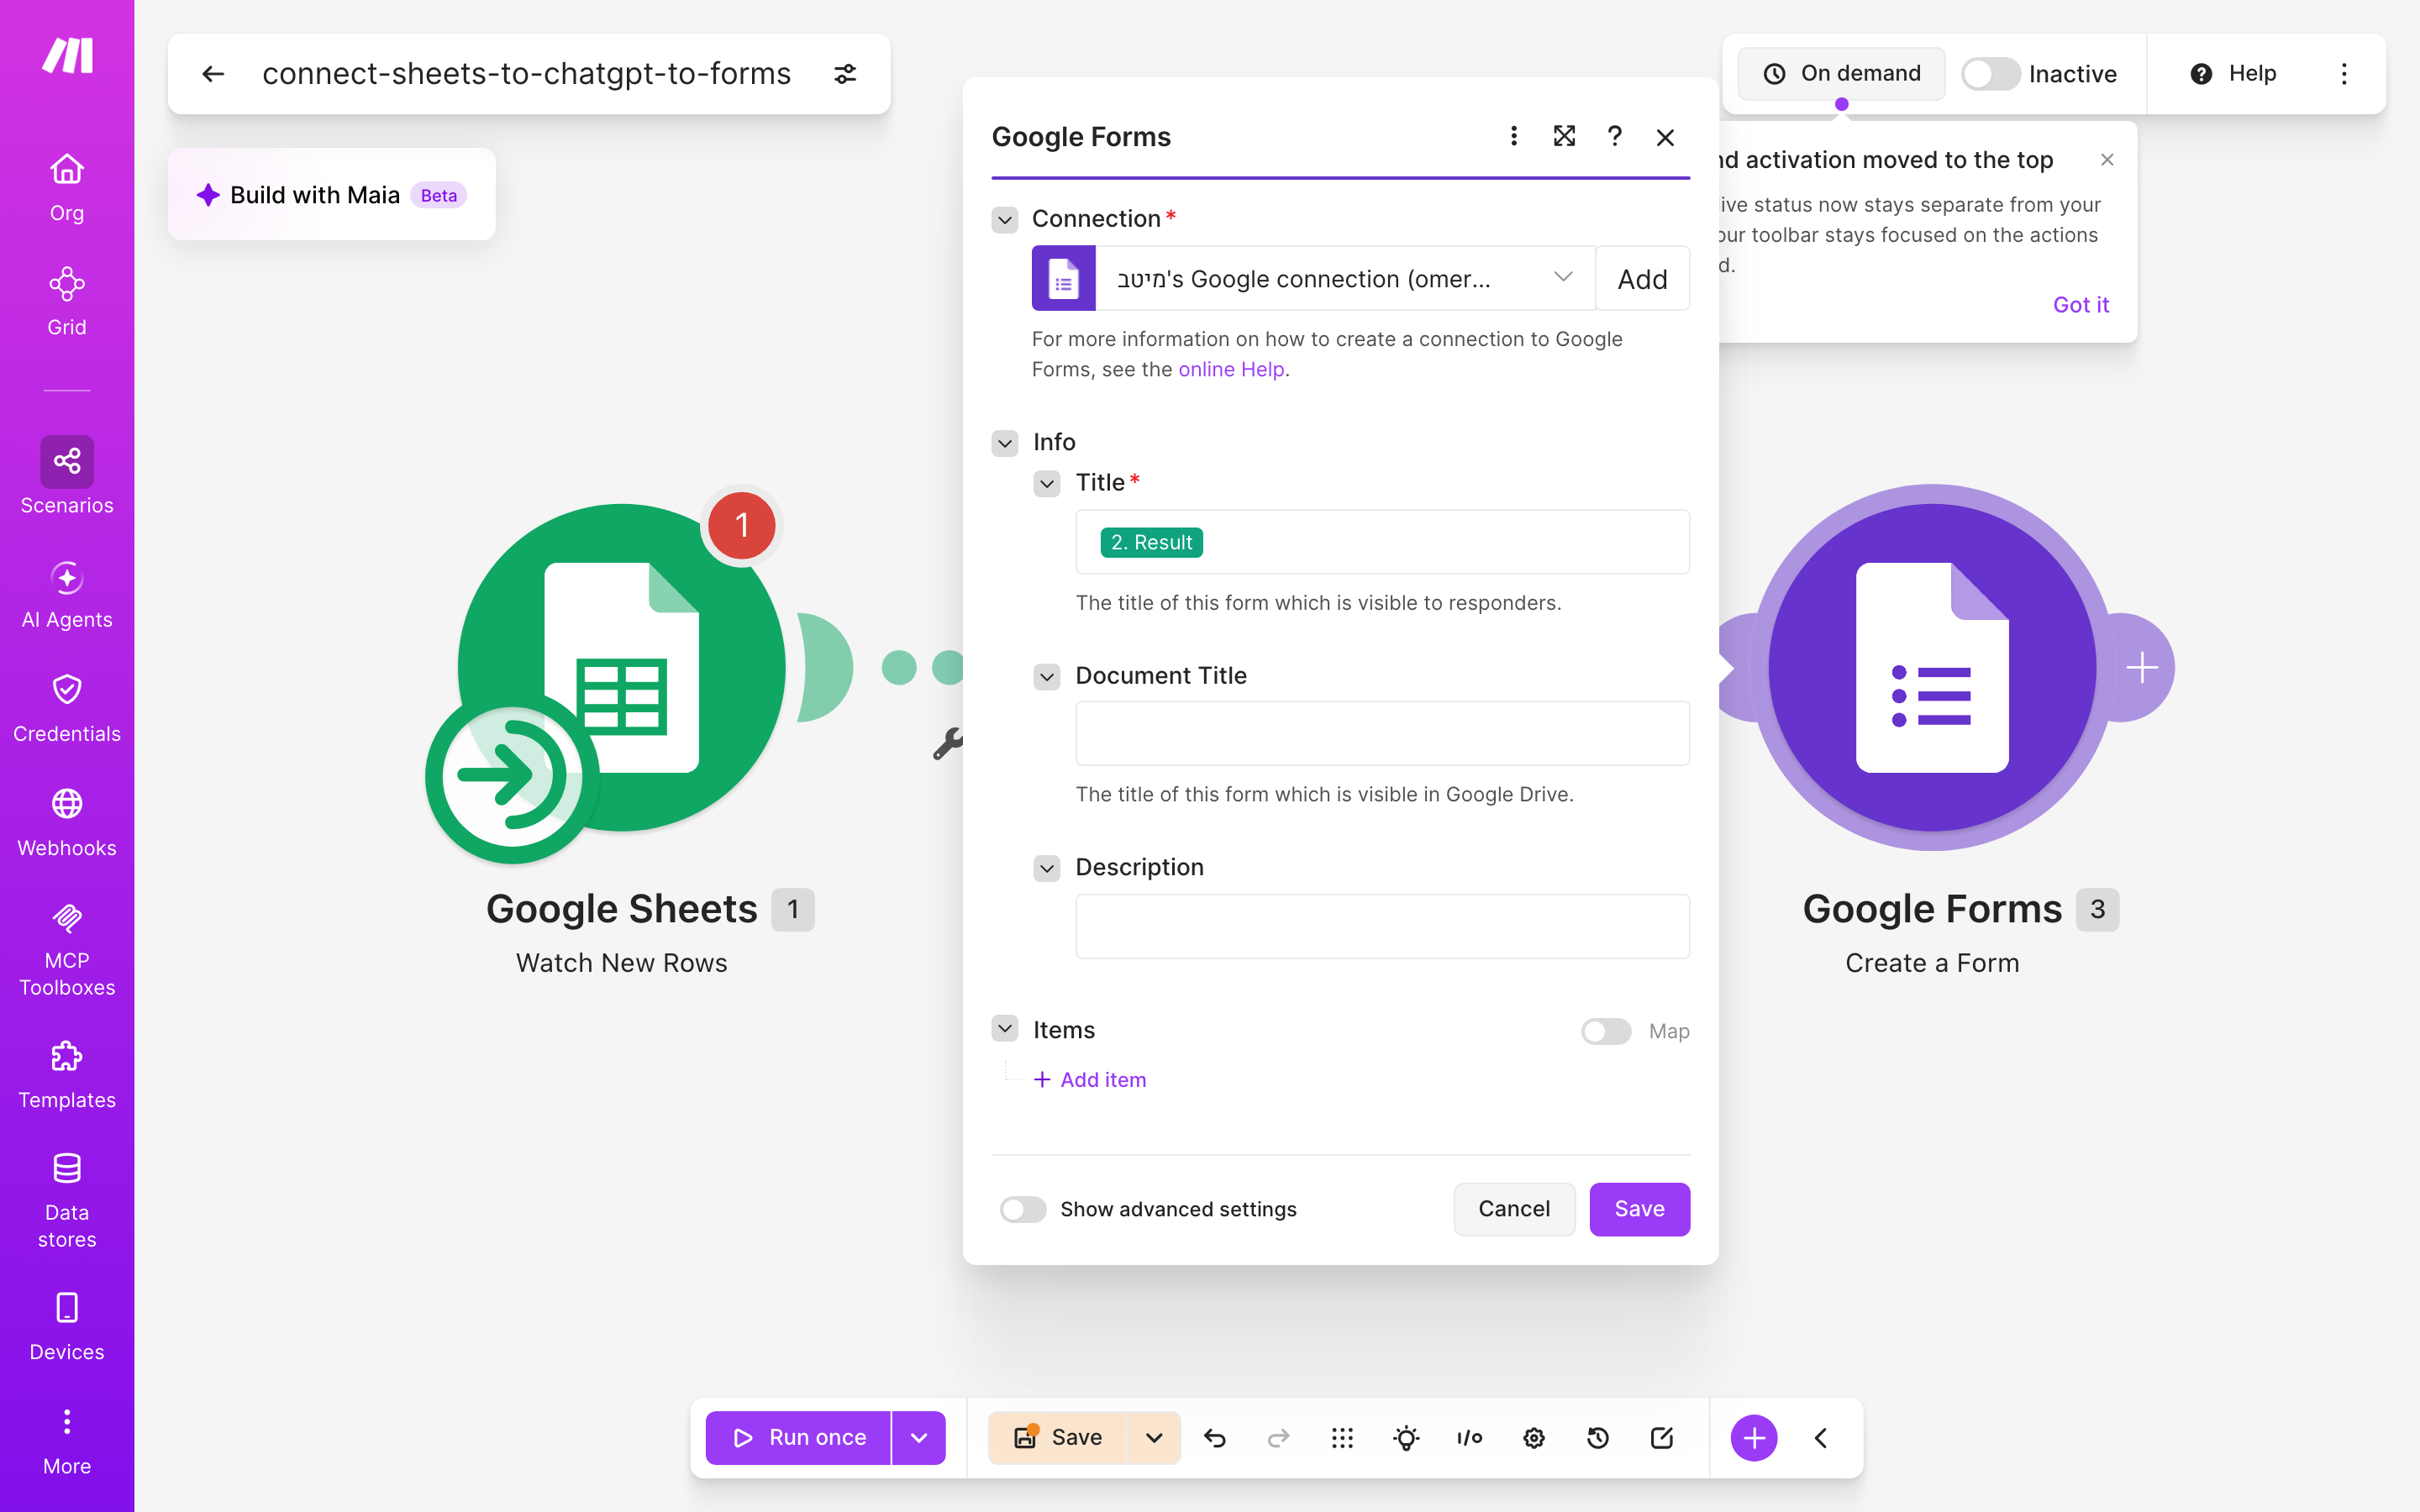Click the Document Title input field
This screenshot has height=1512, width=2420.
click(1382, 734)
